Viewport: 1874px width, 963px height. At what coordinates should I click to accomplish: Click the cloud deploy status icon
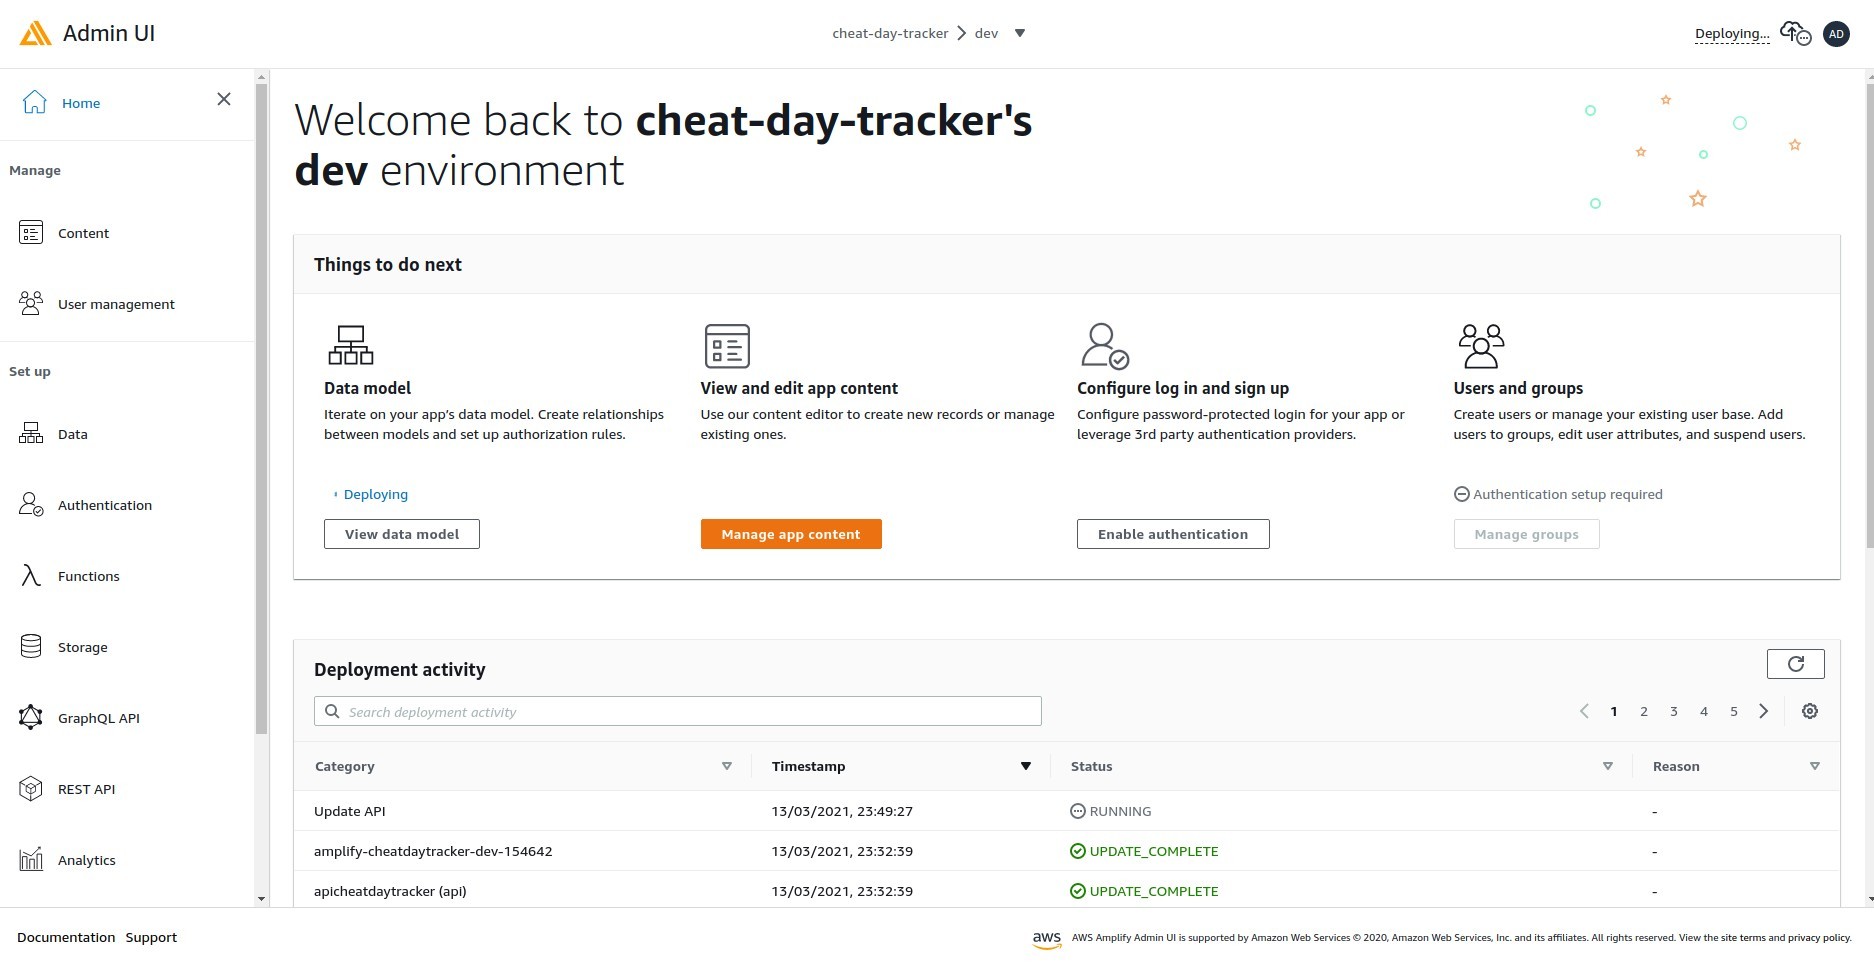[x=1796, y=34]
